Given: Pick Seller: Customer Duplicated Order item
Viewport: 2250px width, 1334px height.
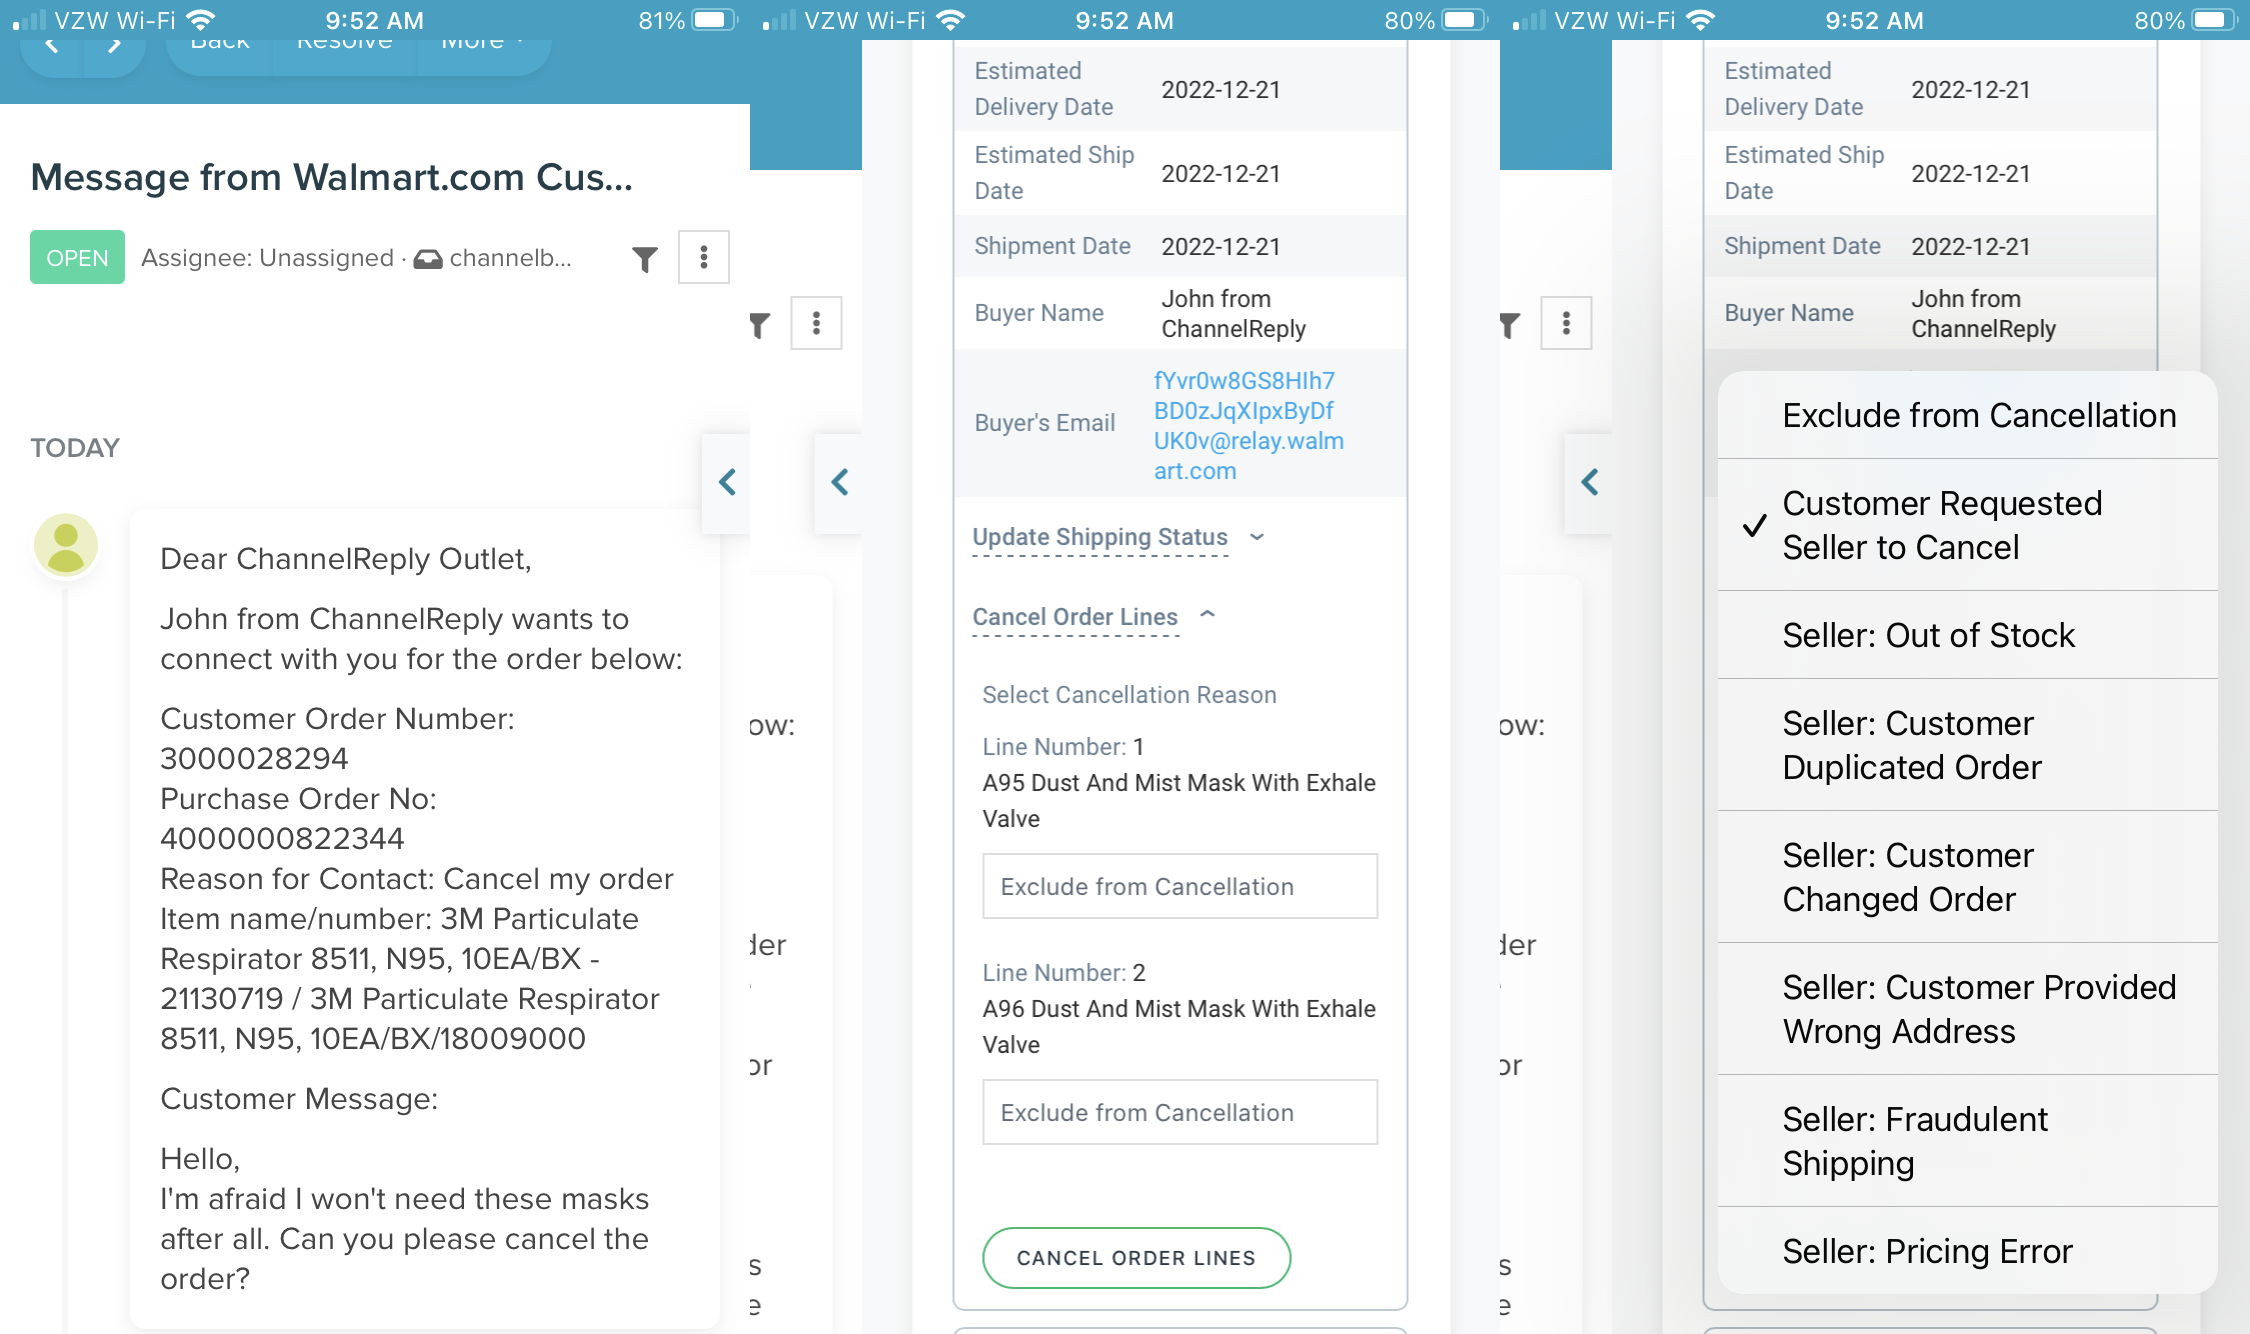Looking at the screenshot, I should coord(1911,745).
